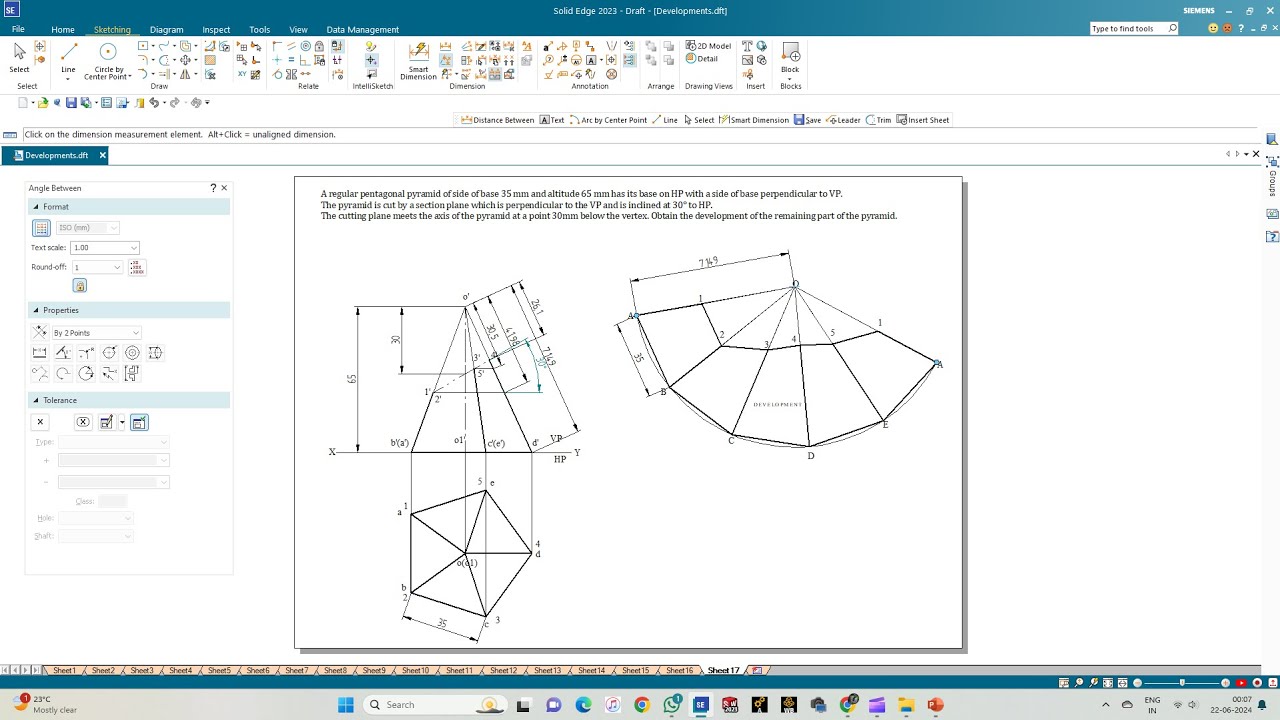This screenshot has width=1280, height=720.
Task: Click the zoom slider in status bar
Action: pyautogui.click(x=1181, y=683)
